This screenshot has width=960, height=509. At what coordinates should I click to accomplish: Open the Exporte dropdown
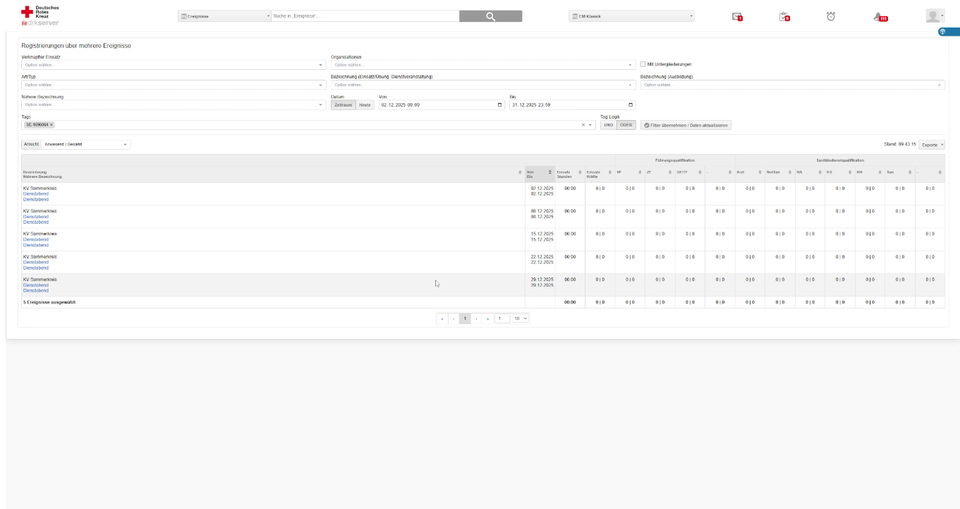[931, 144]
